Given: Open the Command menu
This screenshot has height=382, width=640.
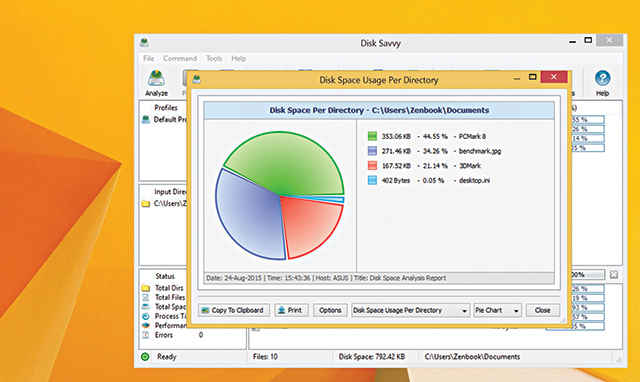Looking at the screenshot, I should (x=180, y=59).
